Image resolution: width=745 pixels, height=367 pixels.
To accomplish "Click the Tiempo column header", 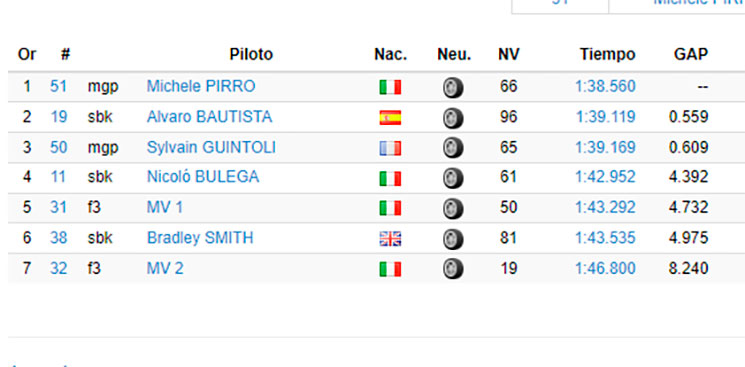I will pyautogui.click(x=607, y=55).
